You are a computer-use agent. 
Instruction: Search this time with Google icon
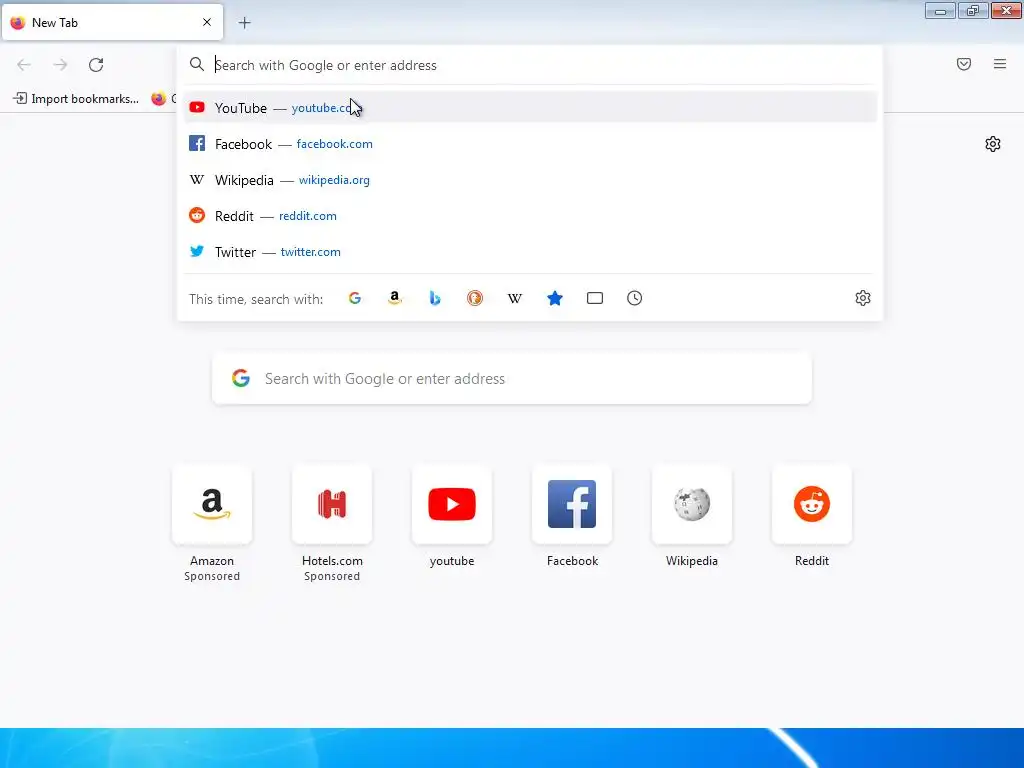click(x=355, y=298)
